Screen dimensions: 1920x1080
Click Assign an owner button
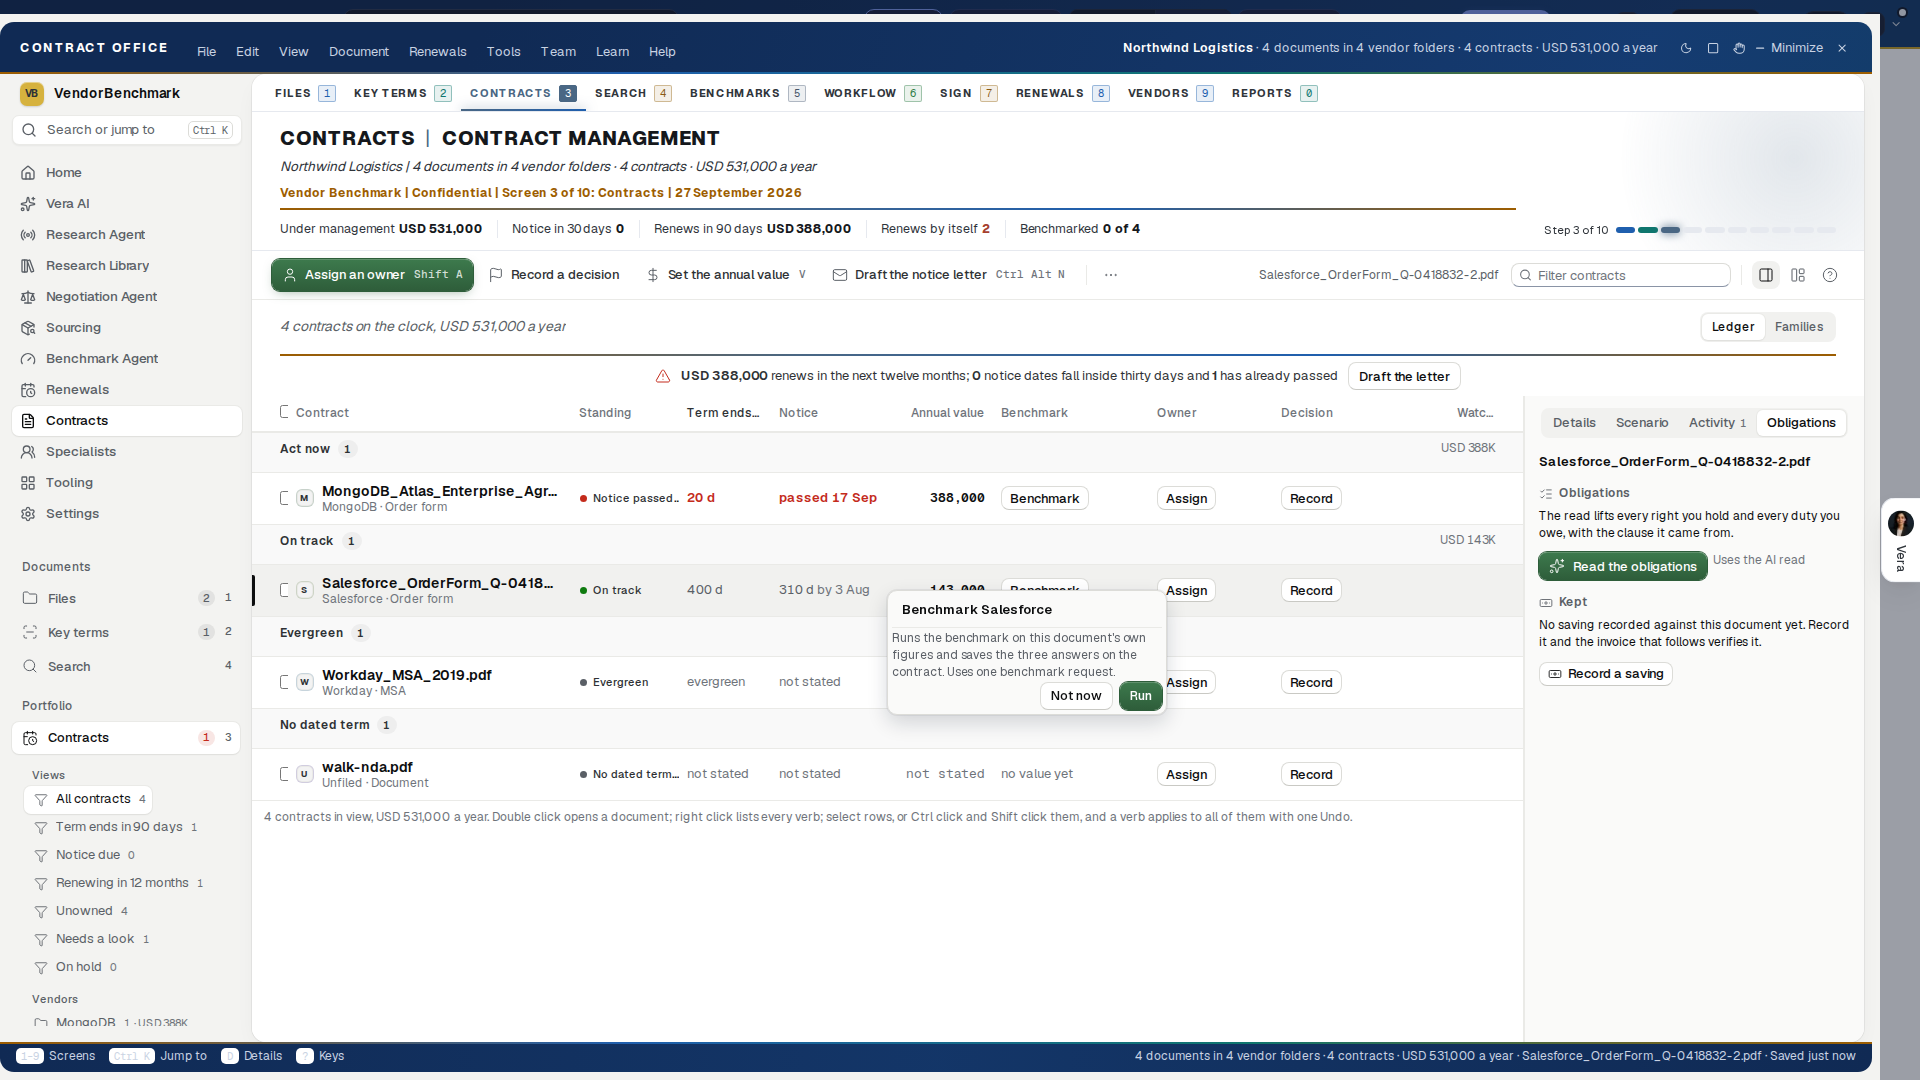(x=372, y=275)
